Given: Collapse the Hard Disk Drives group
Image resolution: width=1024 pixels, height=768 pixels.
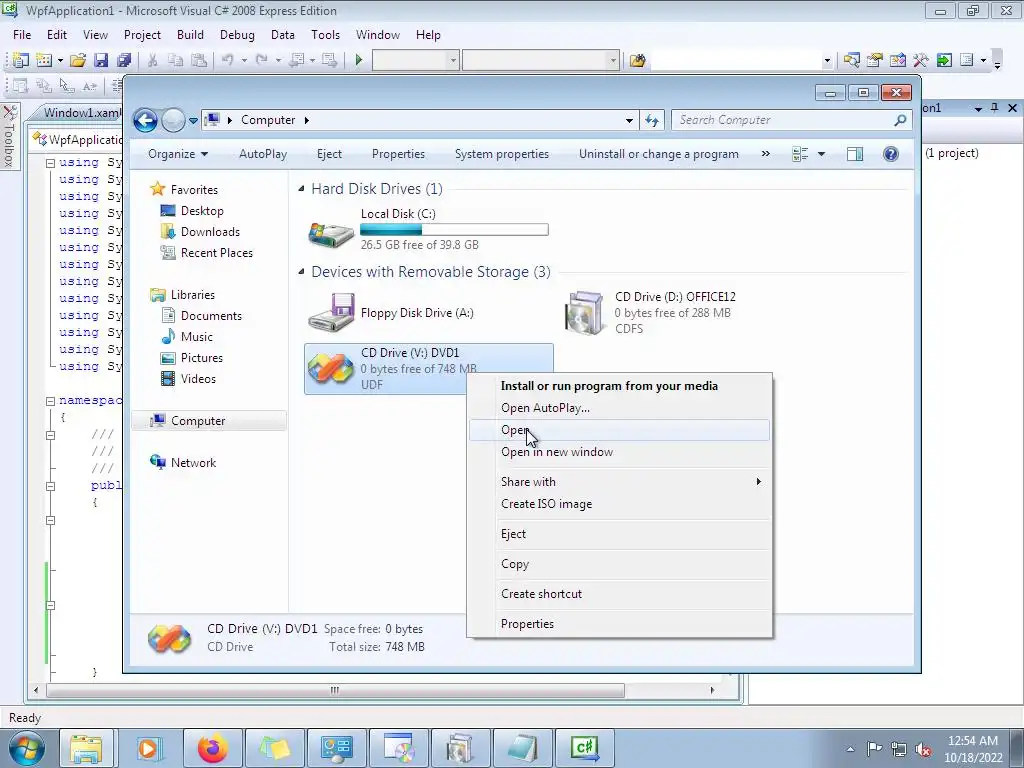Looking at the screenshot, I should click(301, 189).
